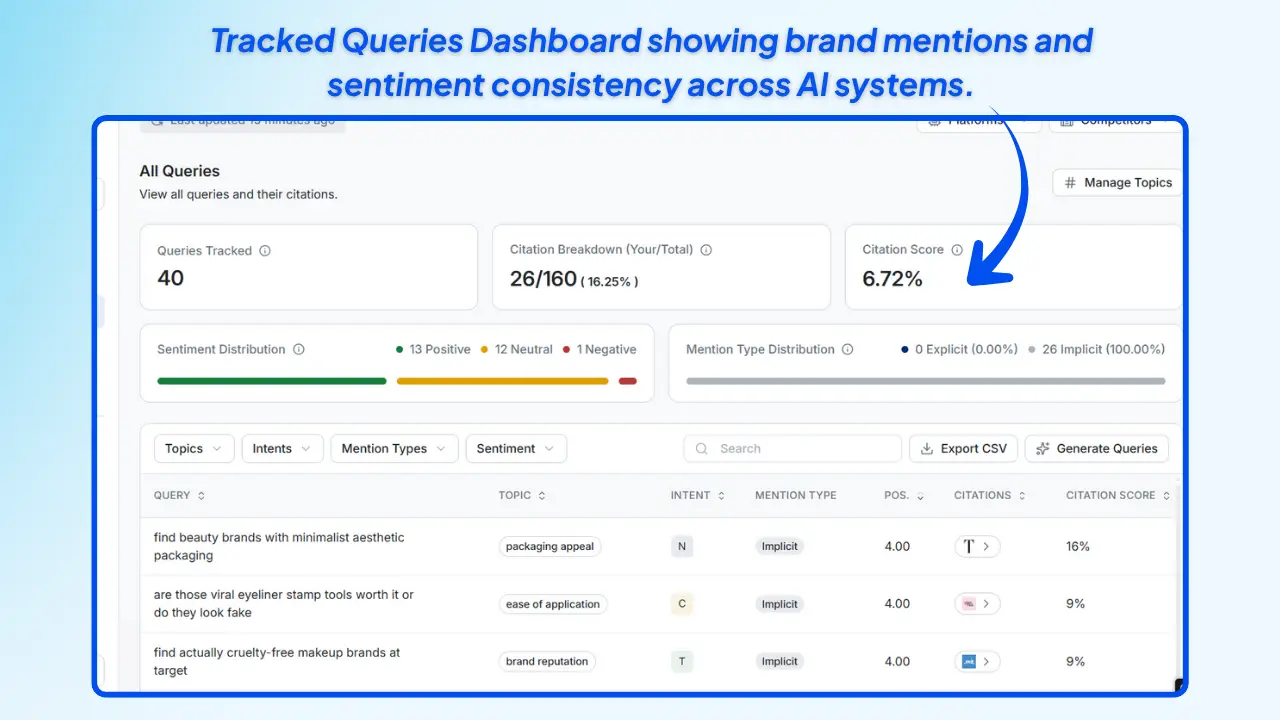Open the Sentiment filter dropdown

pyautogui.click(x=516, y=448)
